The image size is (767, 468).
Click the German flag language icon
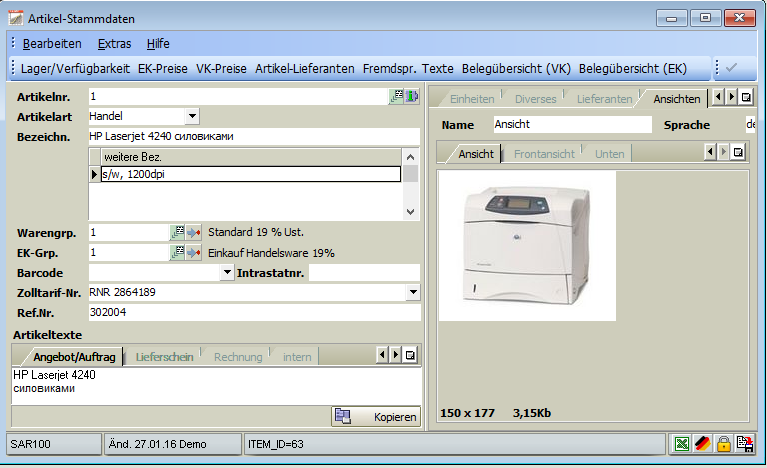click(x=702, y=444)
